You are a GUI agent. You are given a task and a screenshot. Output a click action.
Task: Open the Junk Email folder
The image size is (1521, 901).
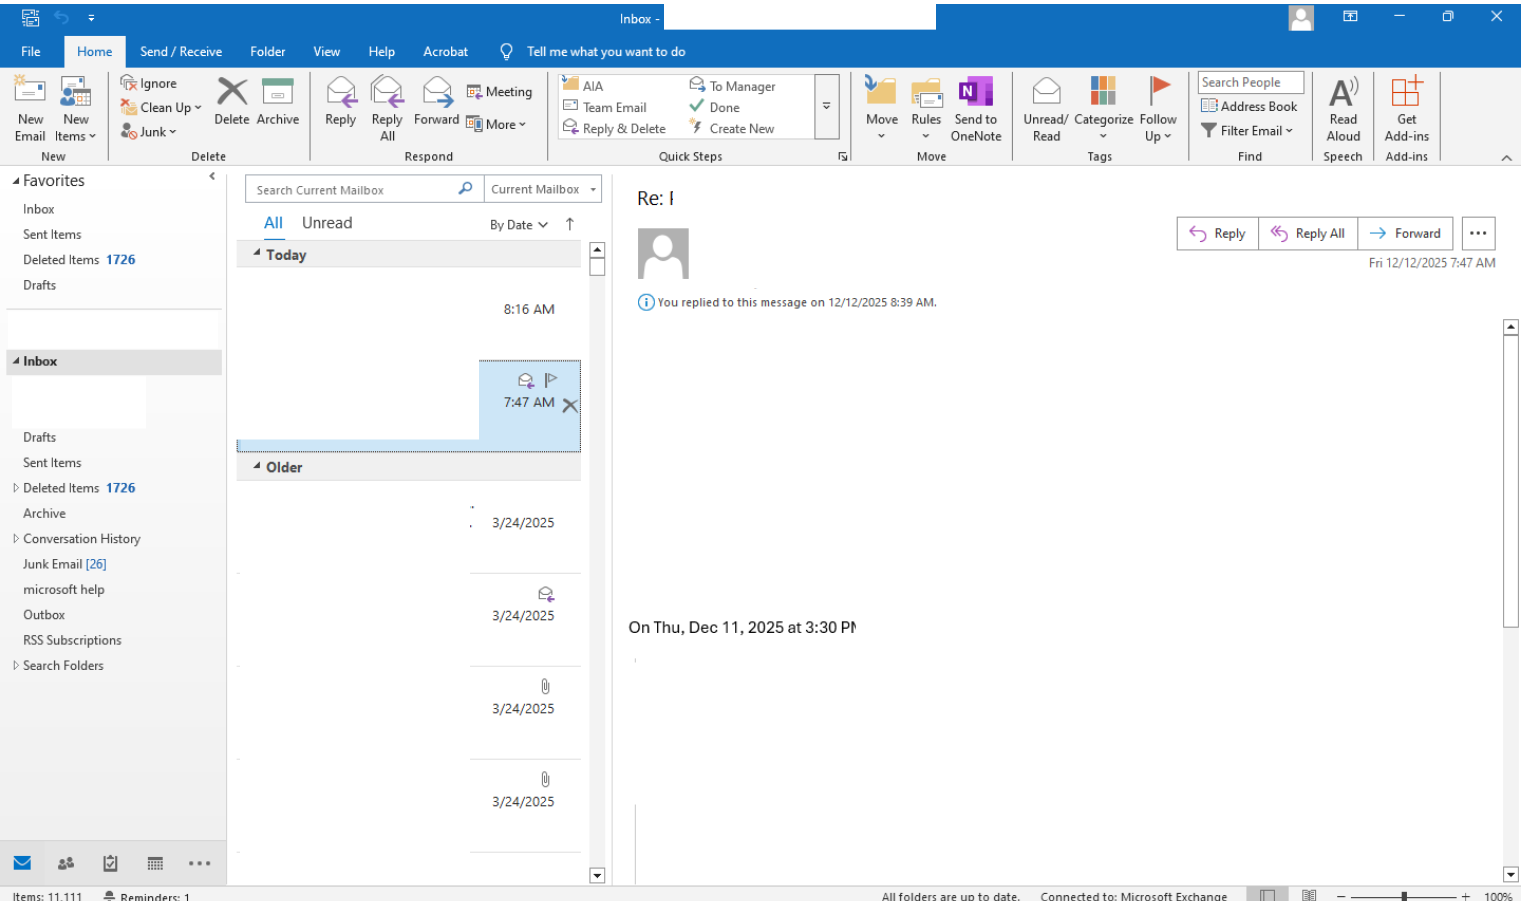(x=64, y=564)
